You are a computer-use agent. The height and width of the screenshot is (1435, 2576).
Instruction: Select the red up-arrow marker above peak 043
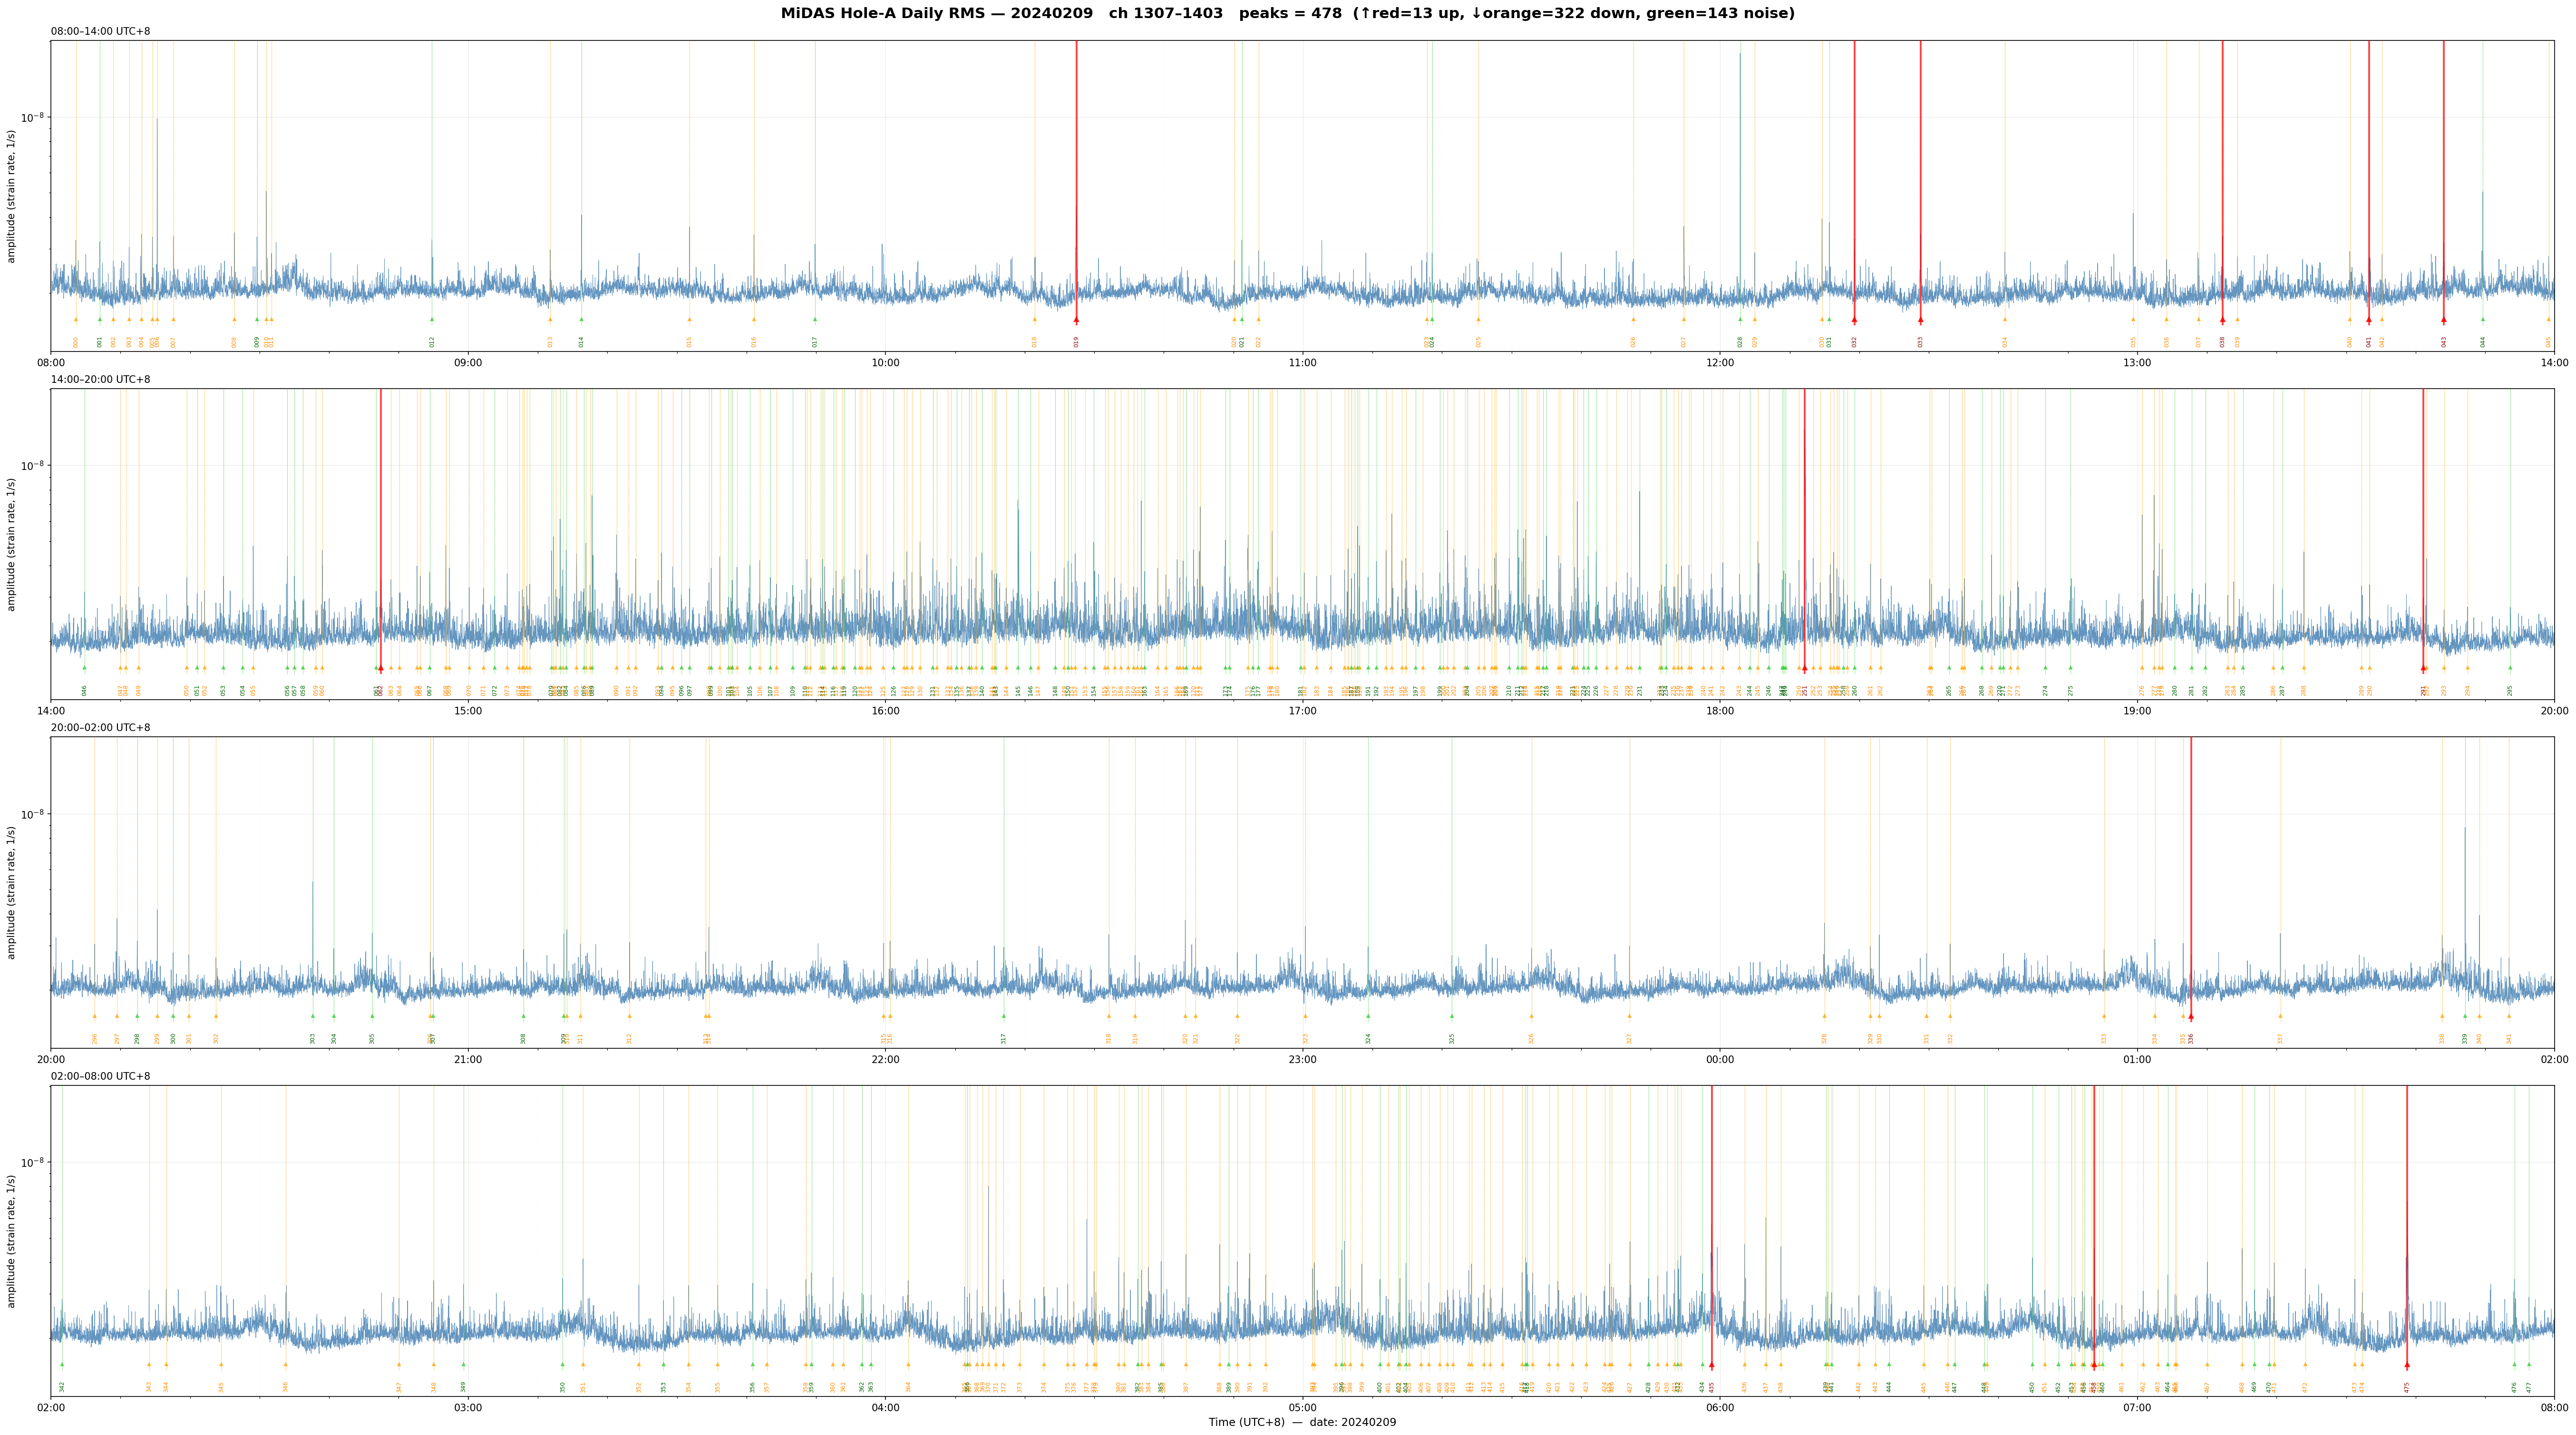[x=2443, y=320]
